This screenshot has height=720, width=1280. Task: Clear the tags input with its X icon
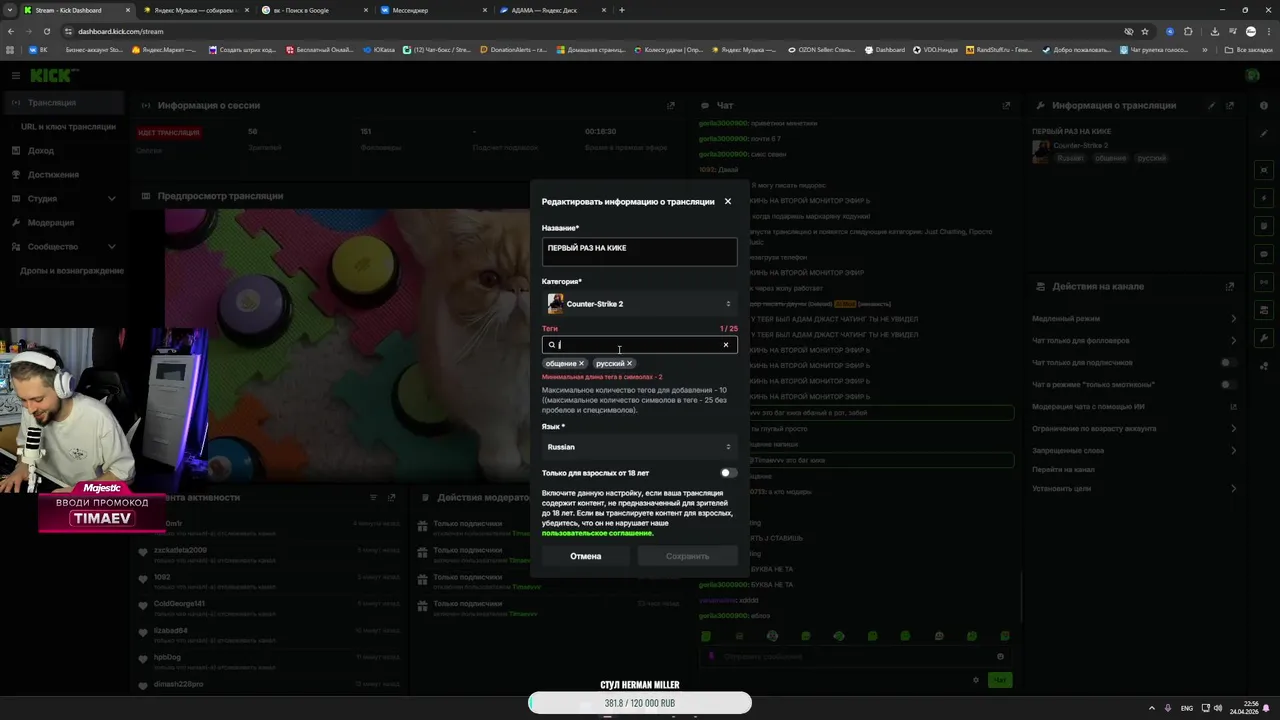pyautogui.click(x=726, y=345)
